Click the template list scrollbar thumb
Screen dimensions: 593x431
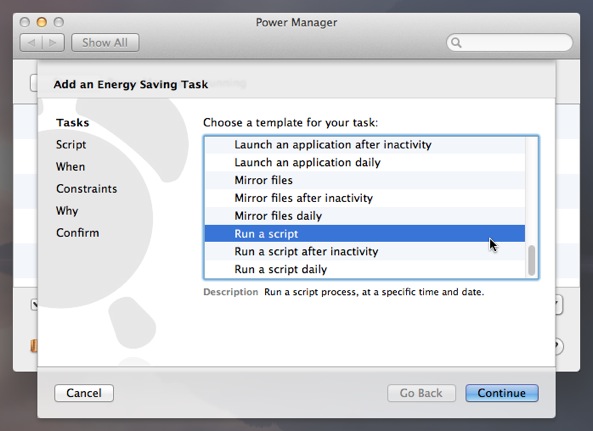tap(531, 260)
